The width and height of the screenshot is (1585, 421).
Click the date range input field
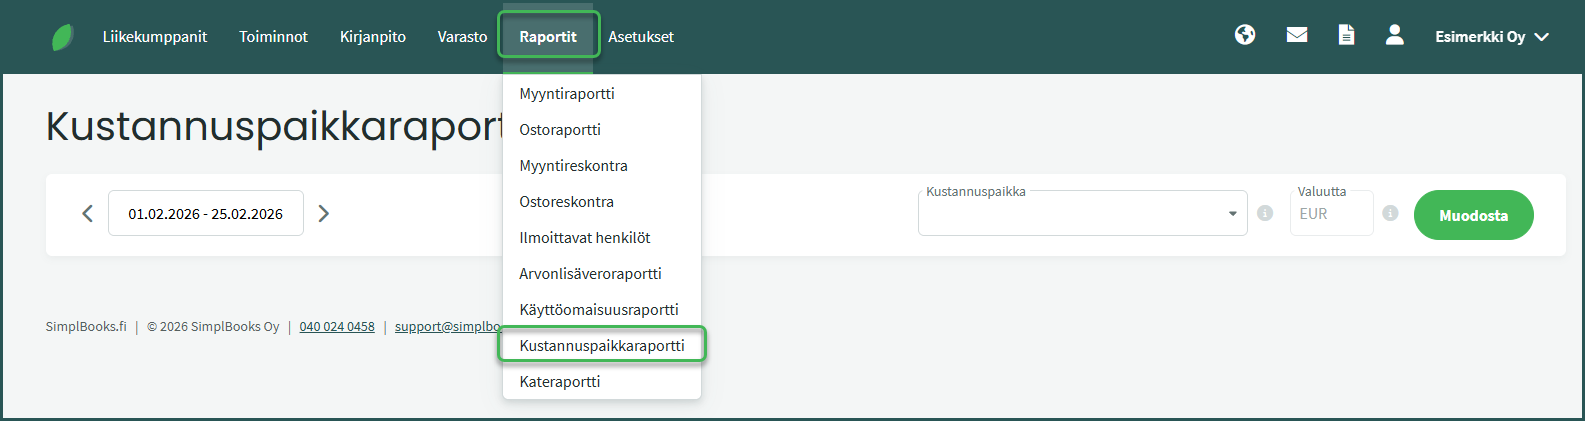click(x=205, y=213)
